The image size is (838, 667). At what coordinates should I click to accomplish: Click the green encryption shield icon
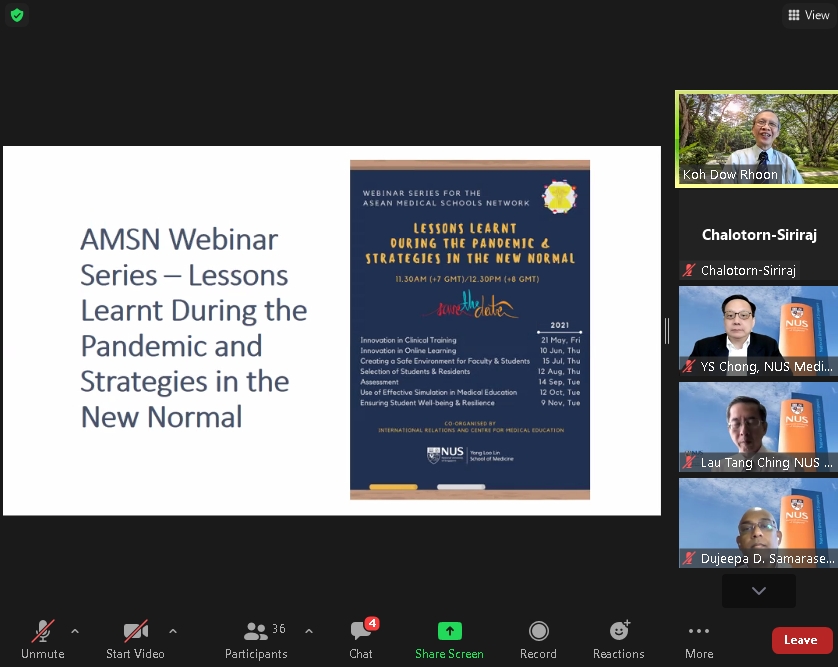click(x=17, y=15)
